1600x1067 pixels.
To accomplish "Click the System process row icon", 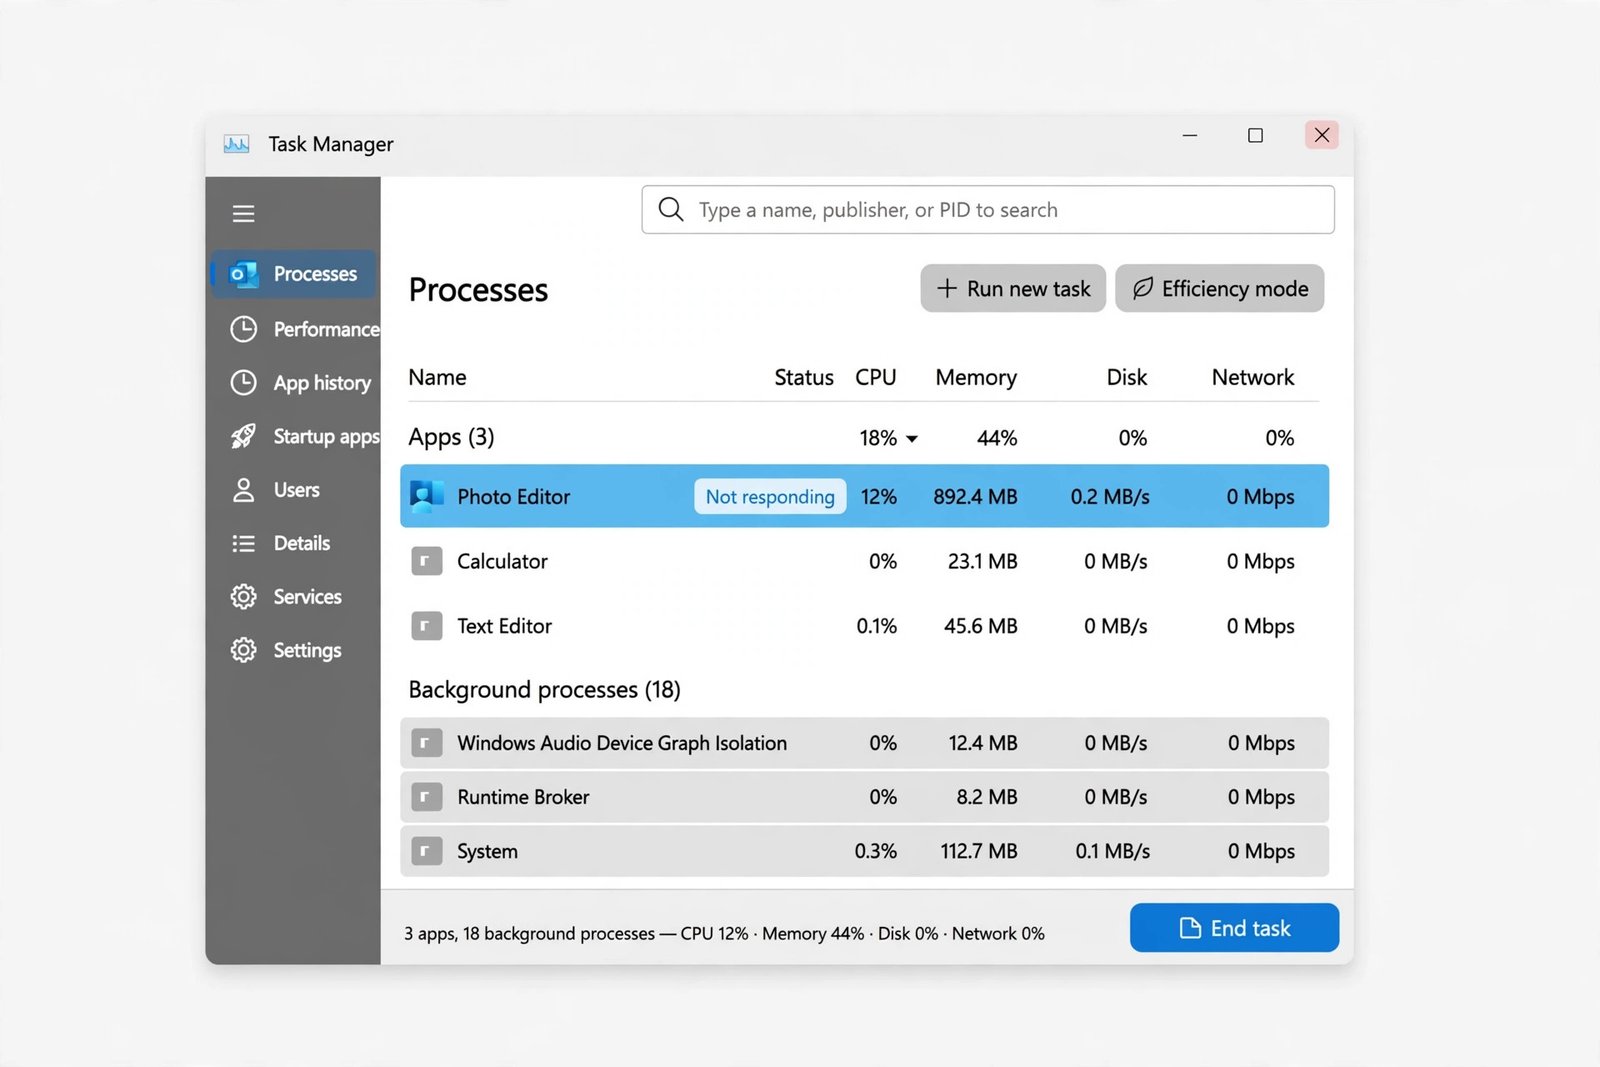I will [x=427, y=851].
